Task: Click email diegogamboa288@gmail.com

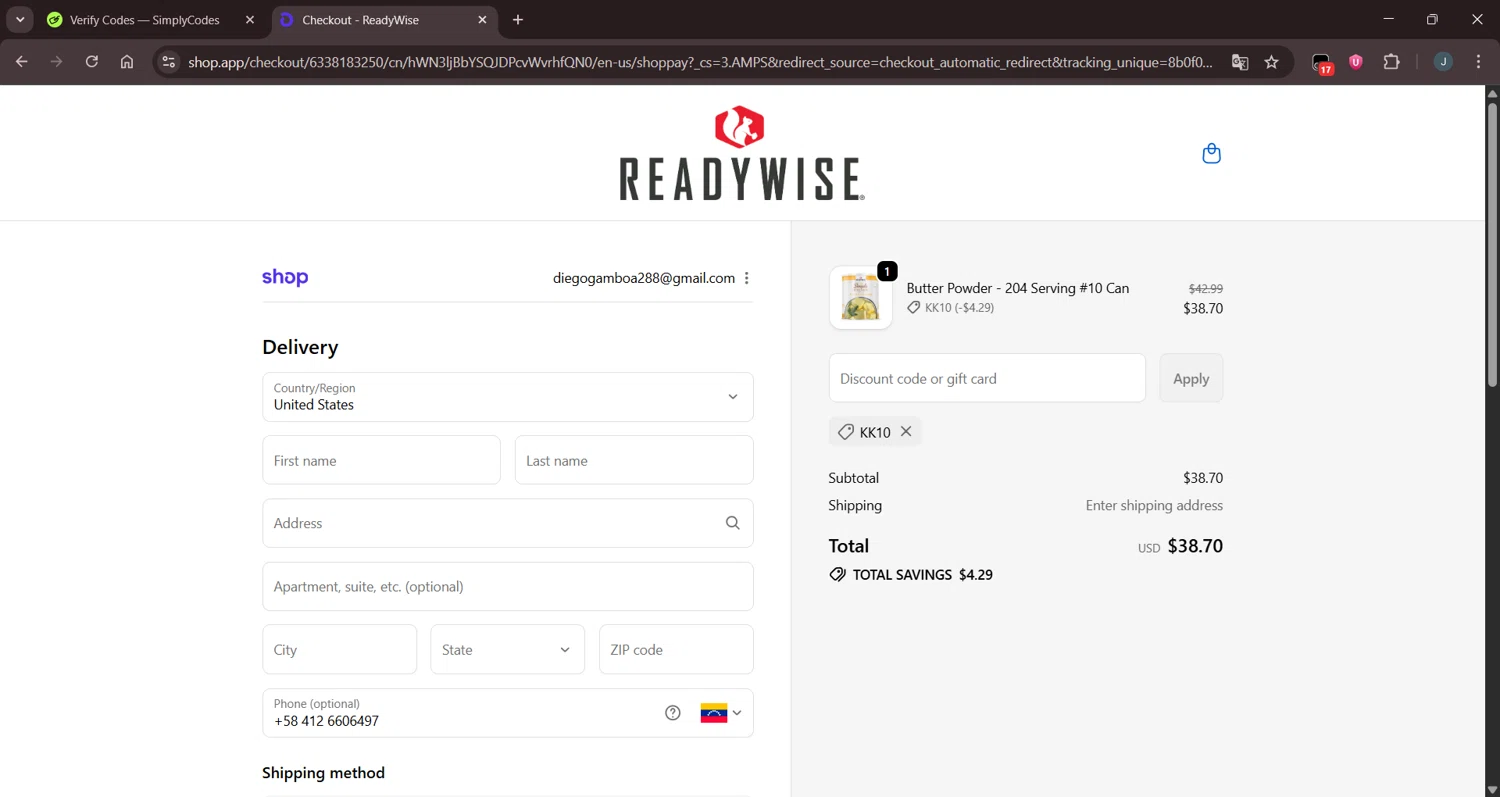Action: 644,278
